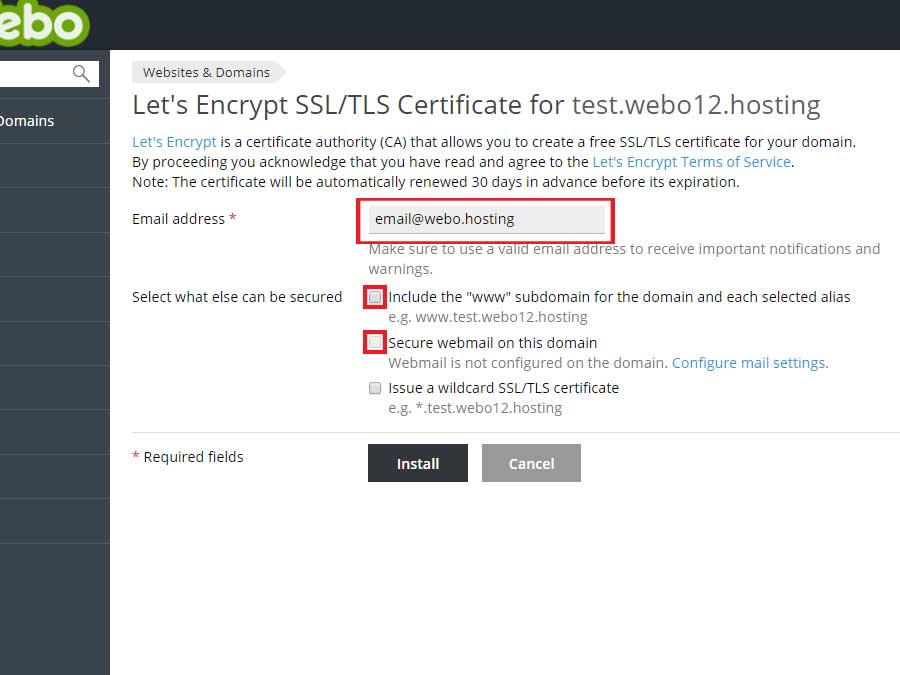Open Let's Encrypt Terms of Service link
The width and height of the screenshot is (900, 675).
691,161
